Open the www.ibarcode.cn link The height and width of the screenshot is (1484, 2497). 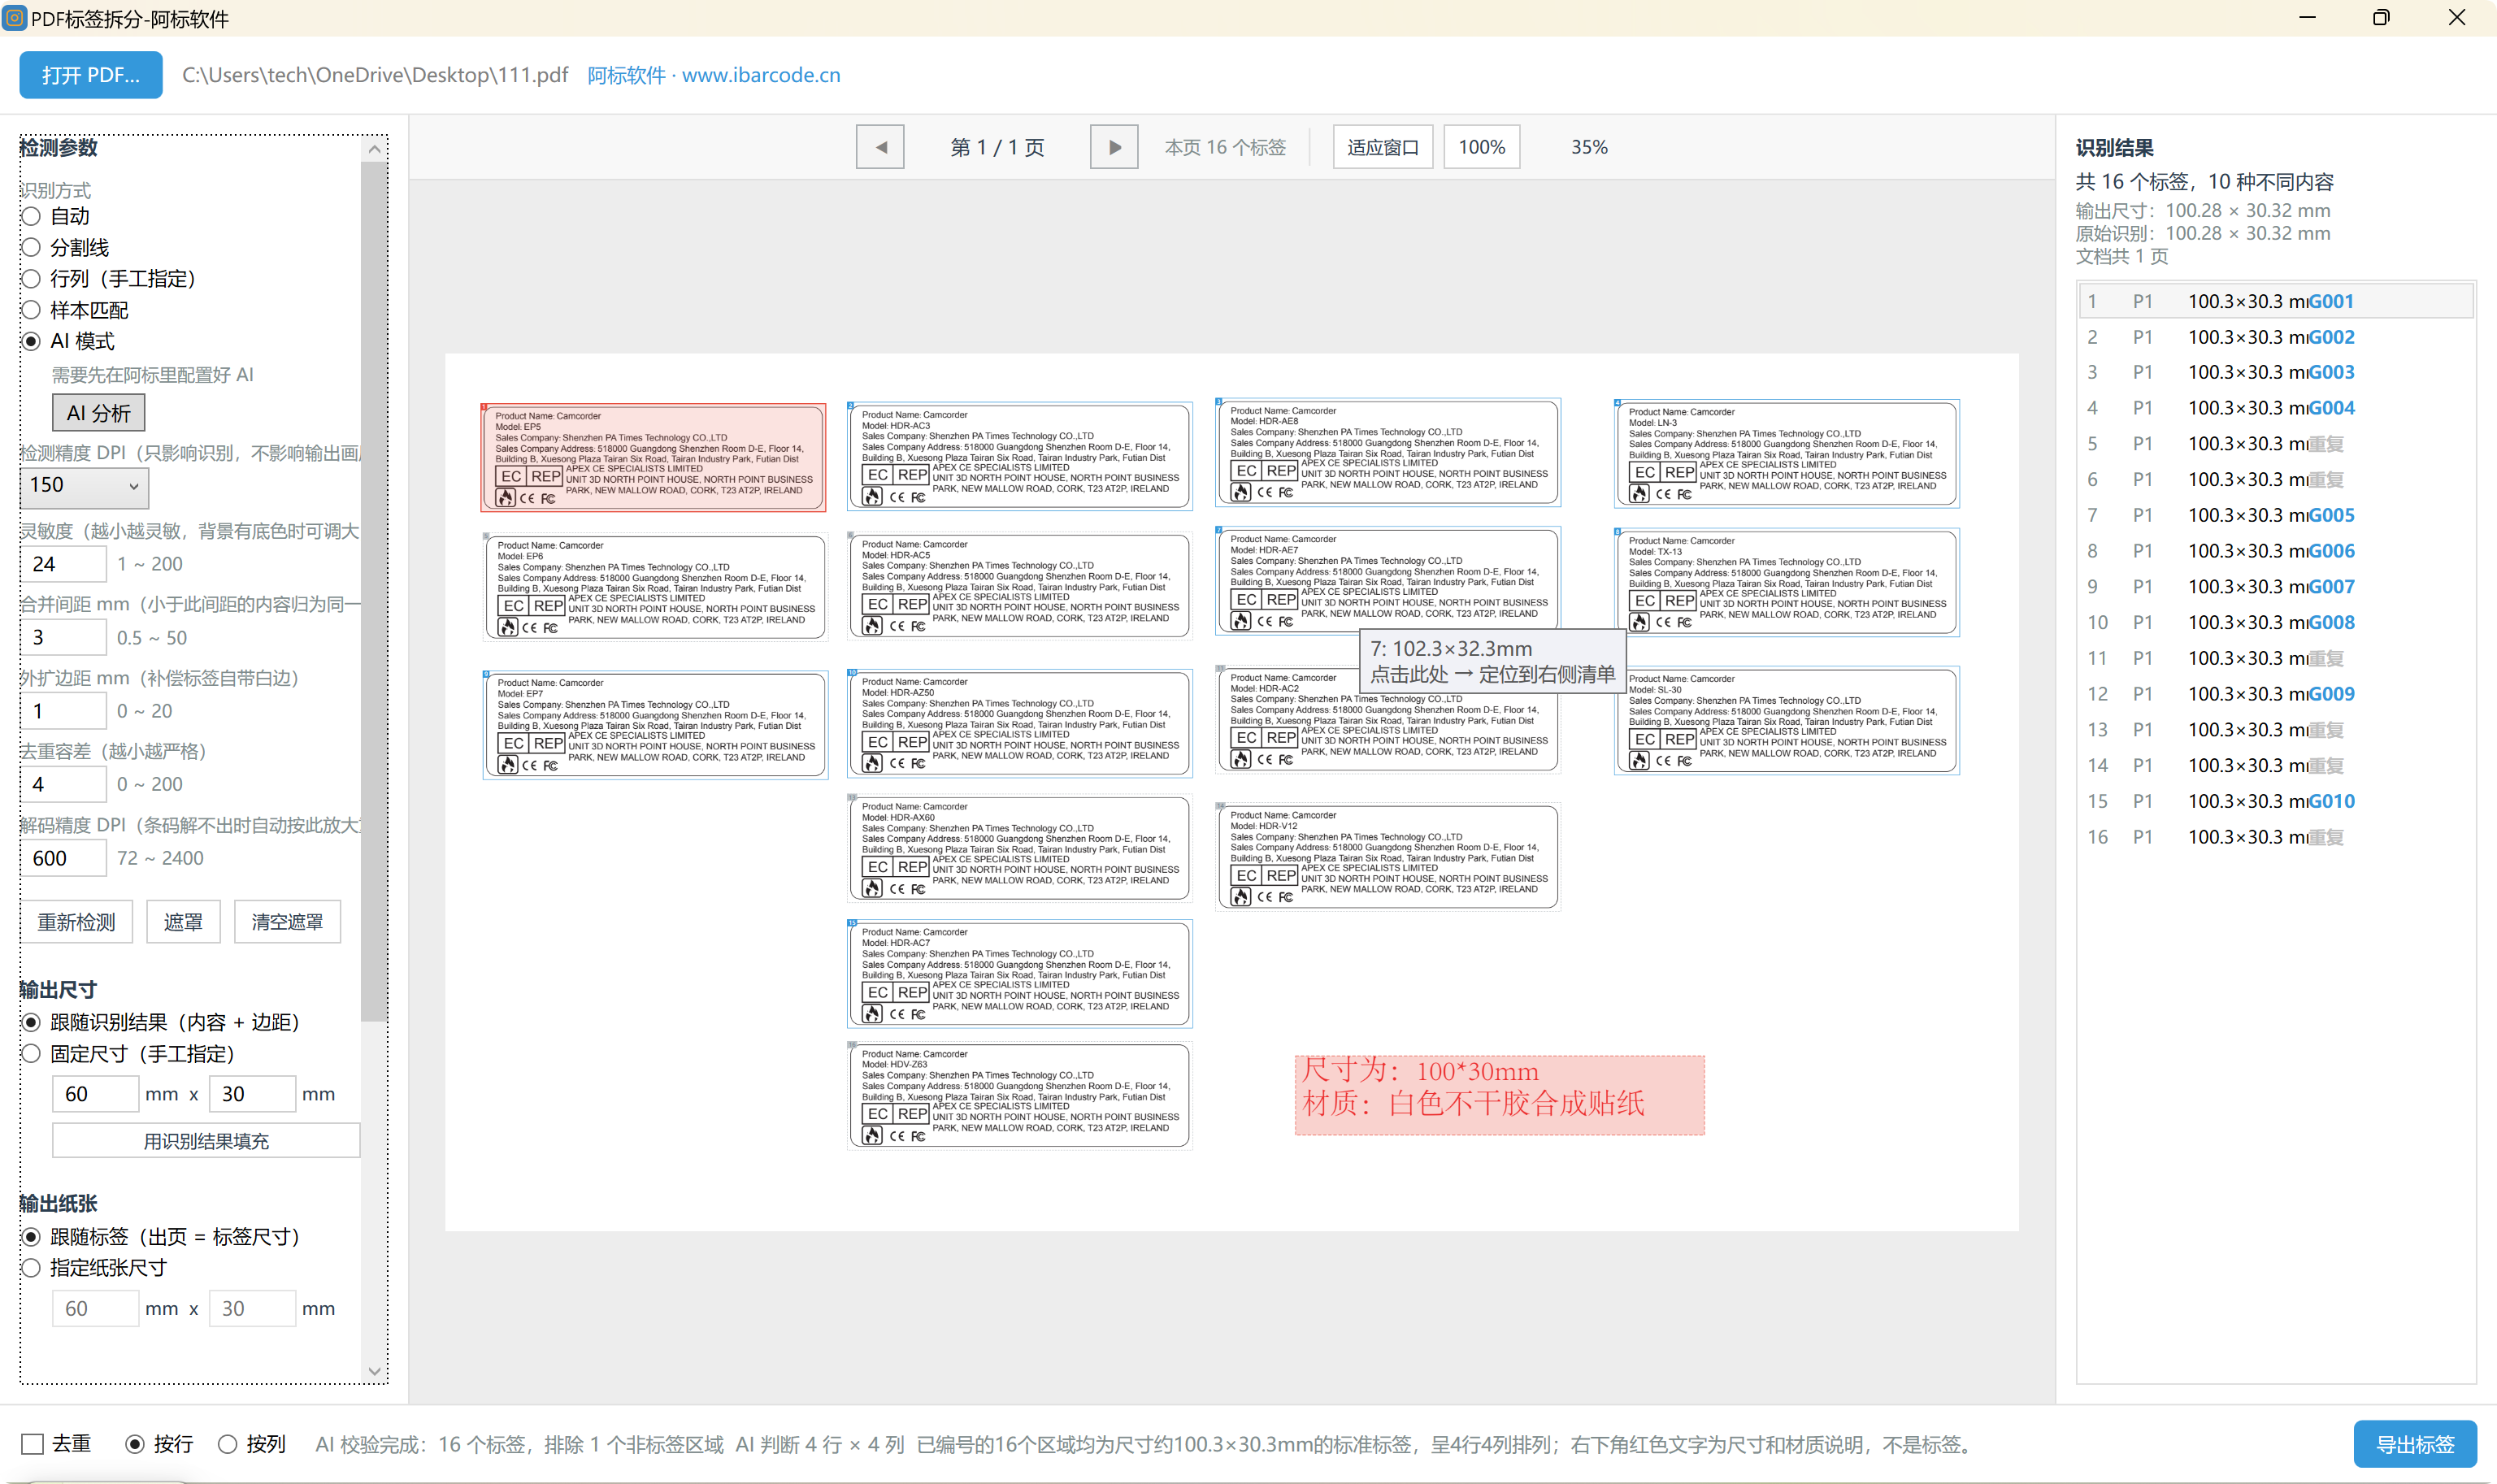coord(761,75)
